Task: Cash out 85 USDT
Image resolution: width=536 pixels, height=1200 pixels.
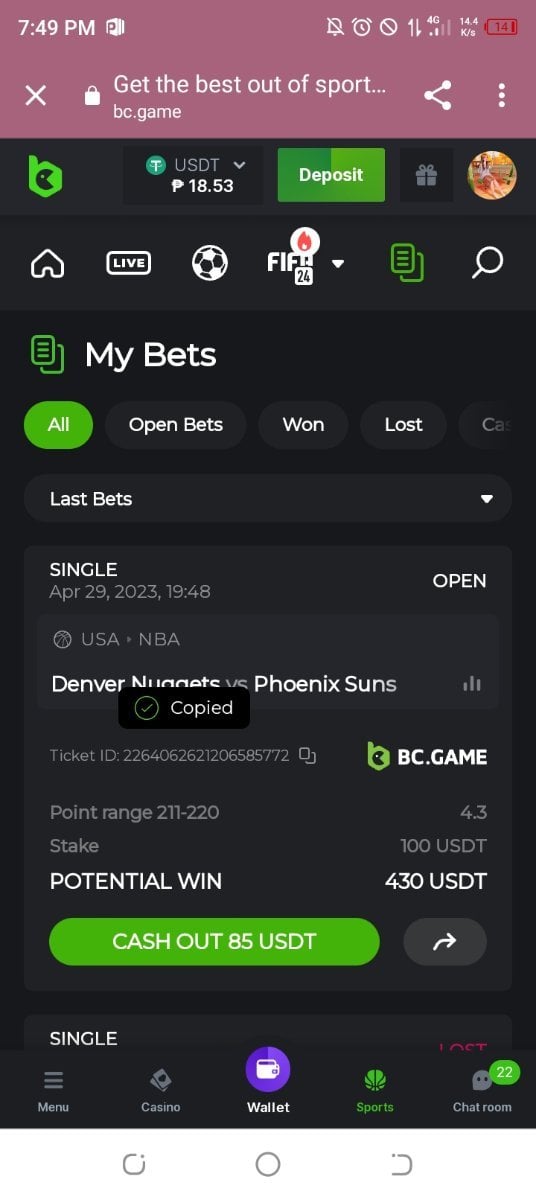Action: (x=214, y=941)
